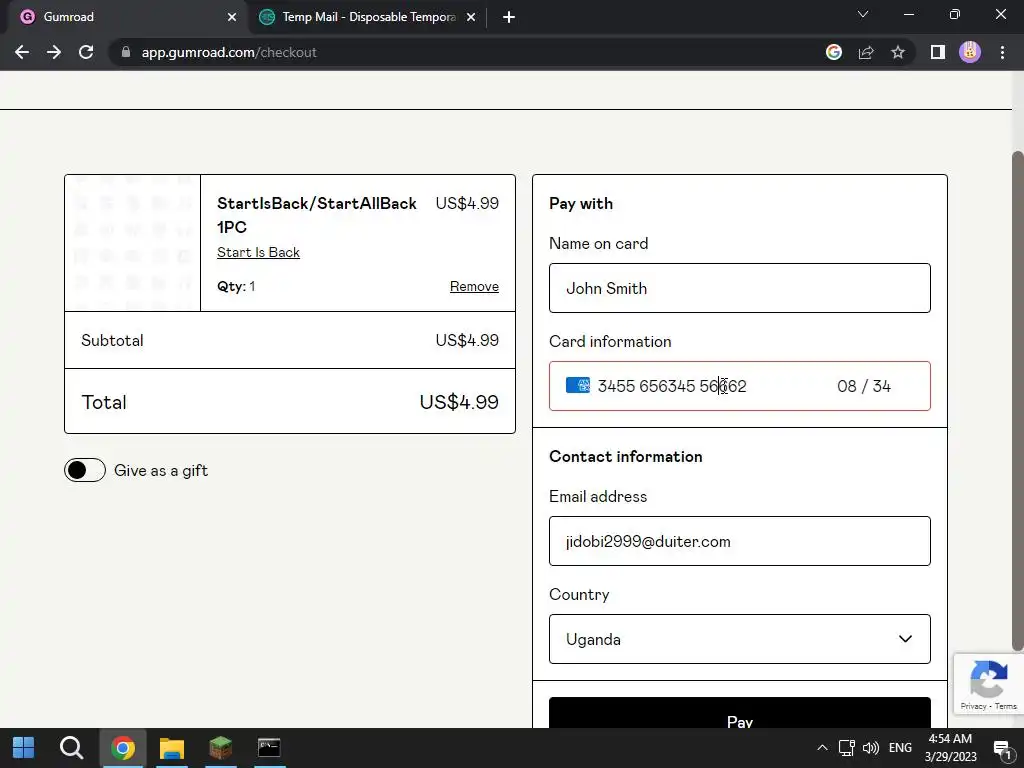Click the card brand icon
The height and width of the screenshot is (768, 1024).
click(x=577, y=385)
